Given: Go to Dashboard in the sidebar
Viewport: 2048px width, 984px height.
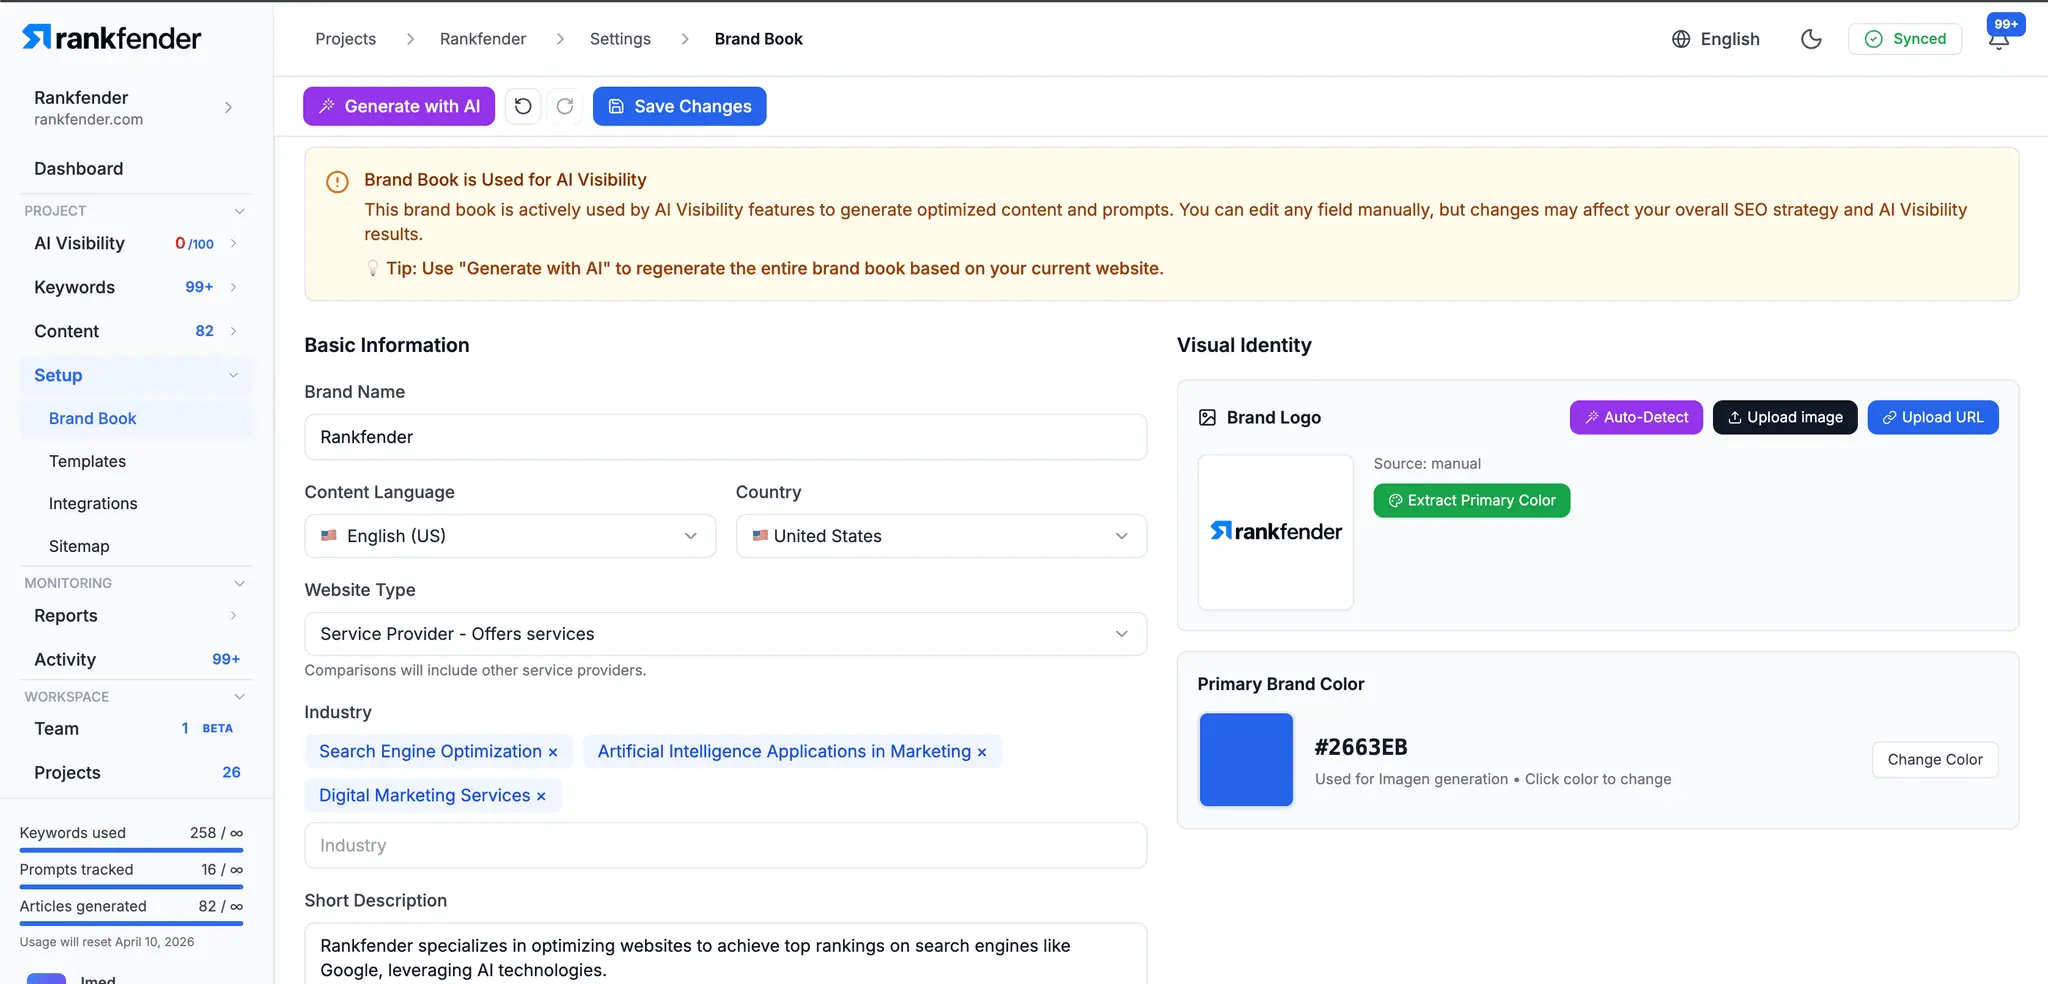Looking at the screenshot, I should 79,169.
